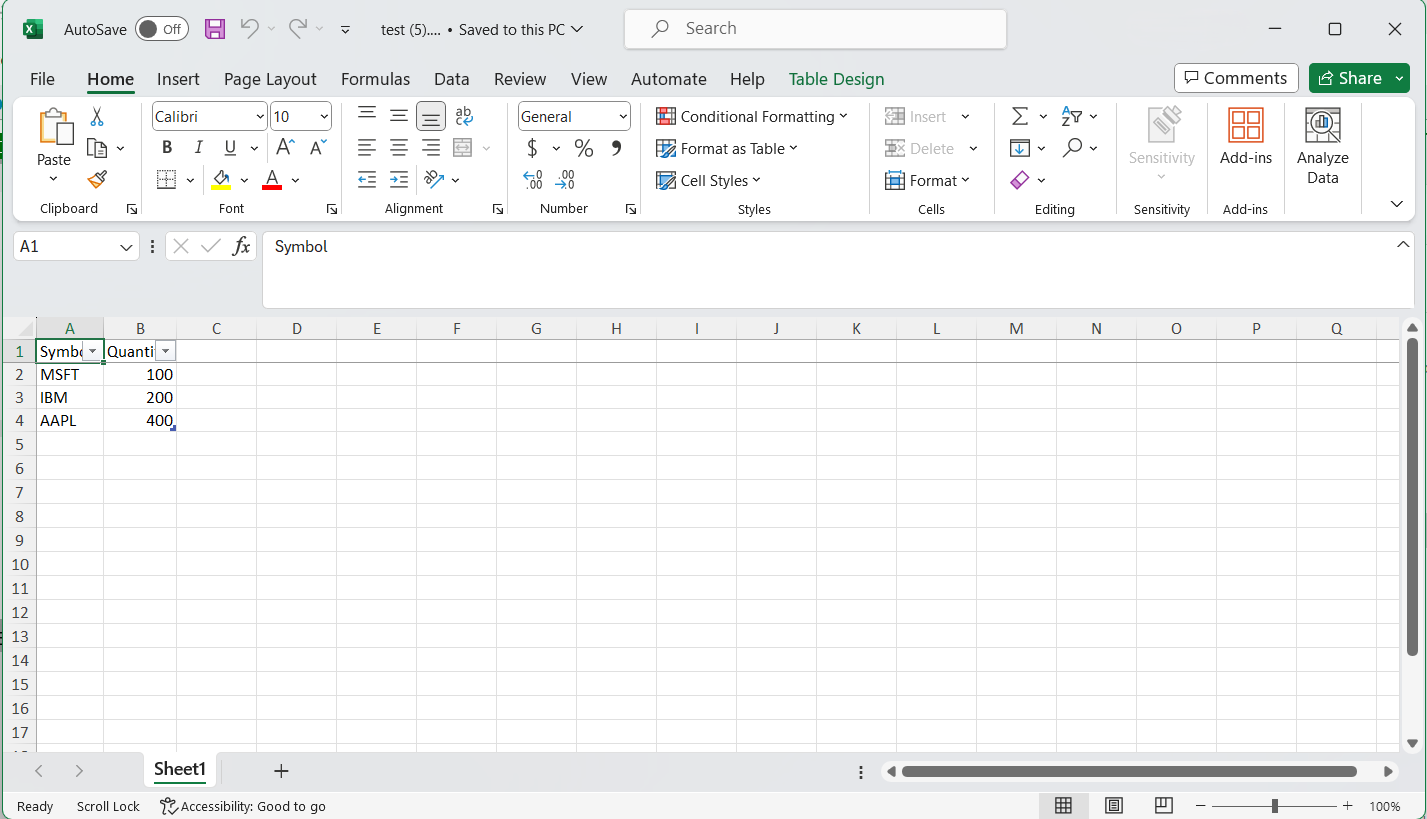
Task: Expand the Number Format dropdown showing General
Action: point(621,116)
